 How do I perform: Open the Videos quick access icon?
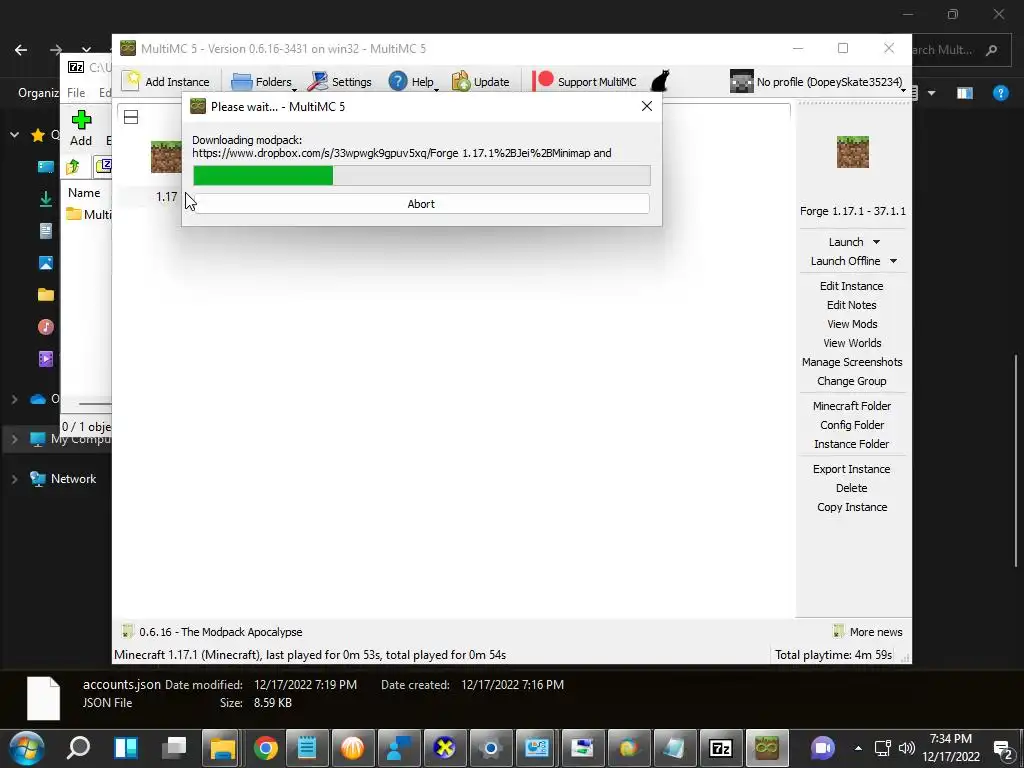(46, 359)
